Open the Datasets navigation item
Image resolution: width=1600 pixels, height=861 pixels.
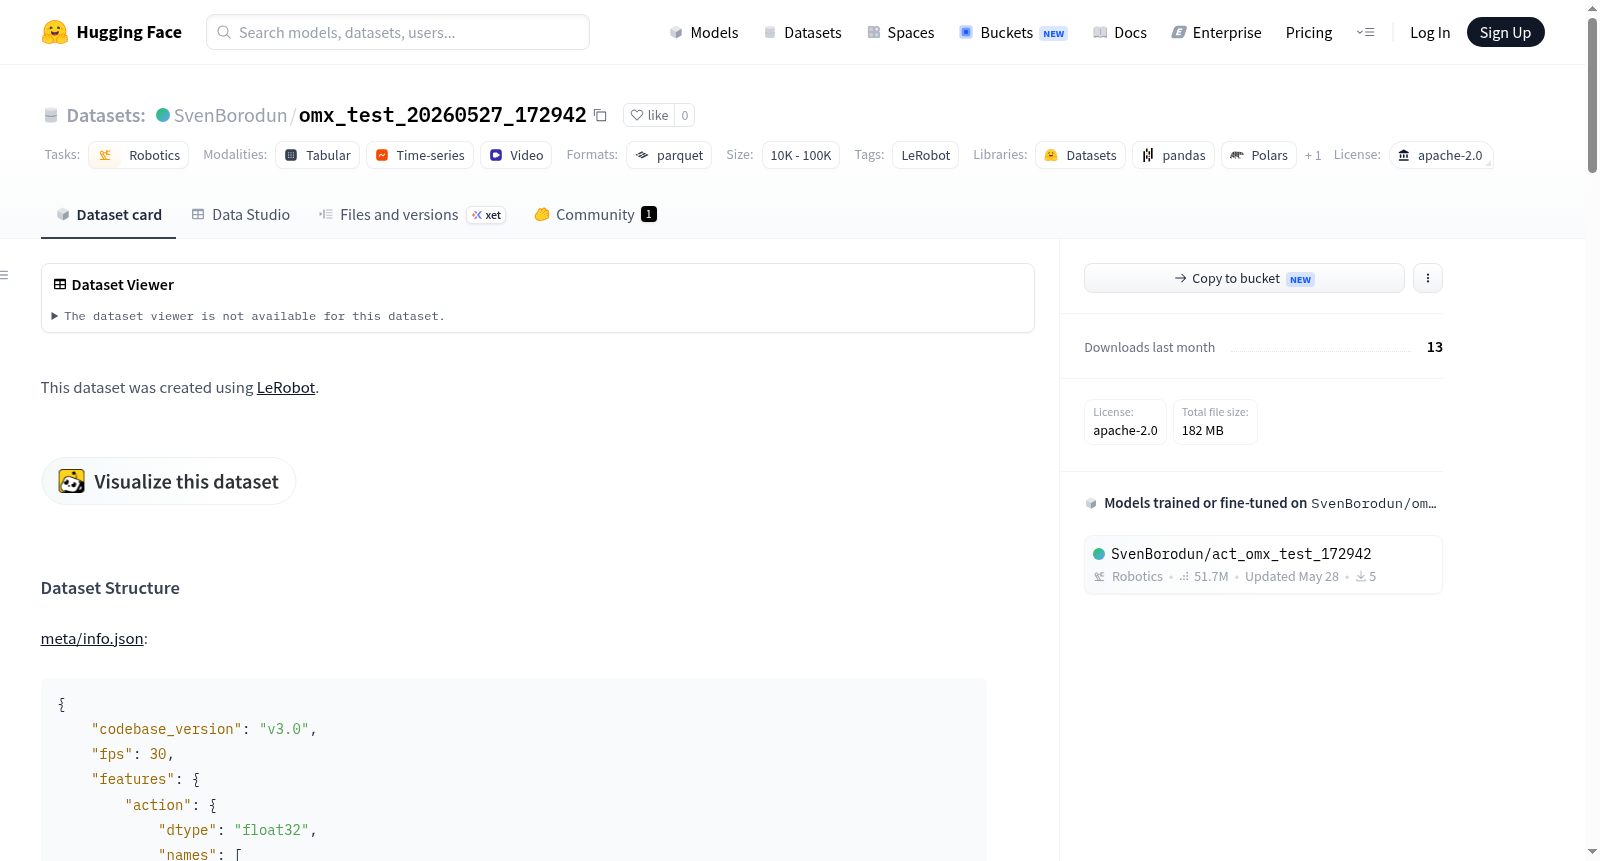coord(802,32)
